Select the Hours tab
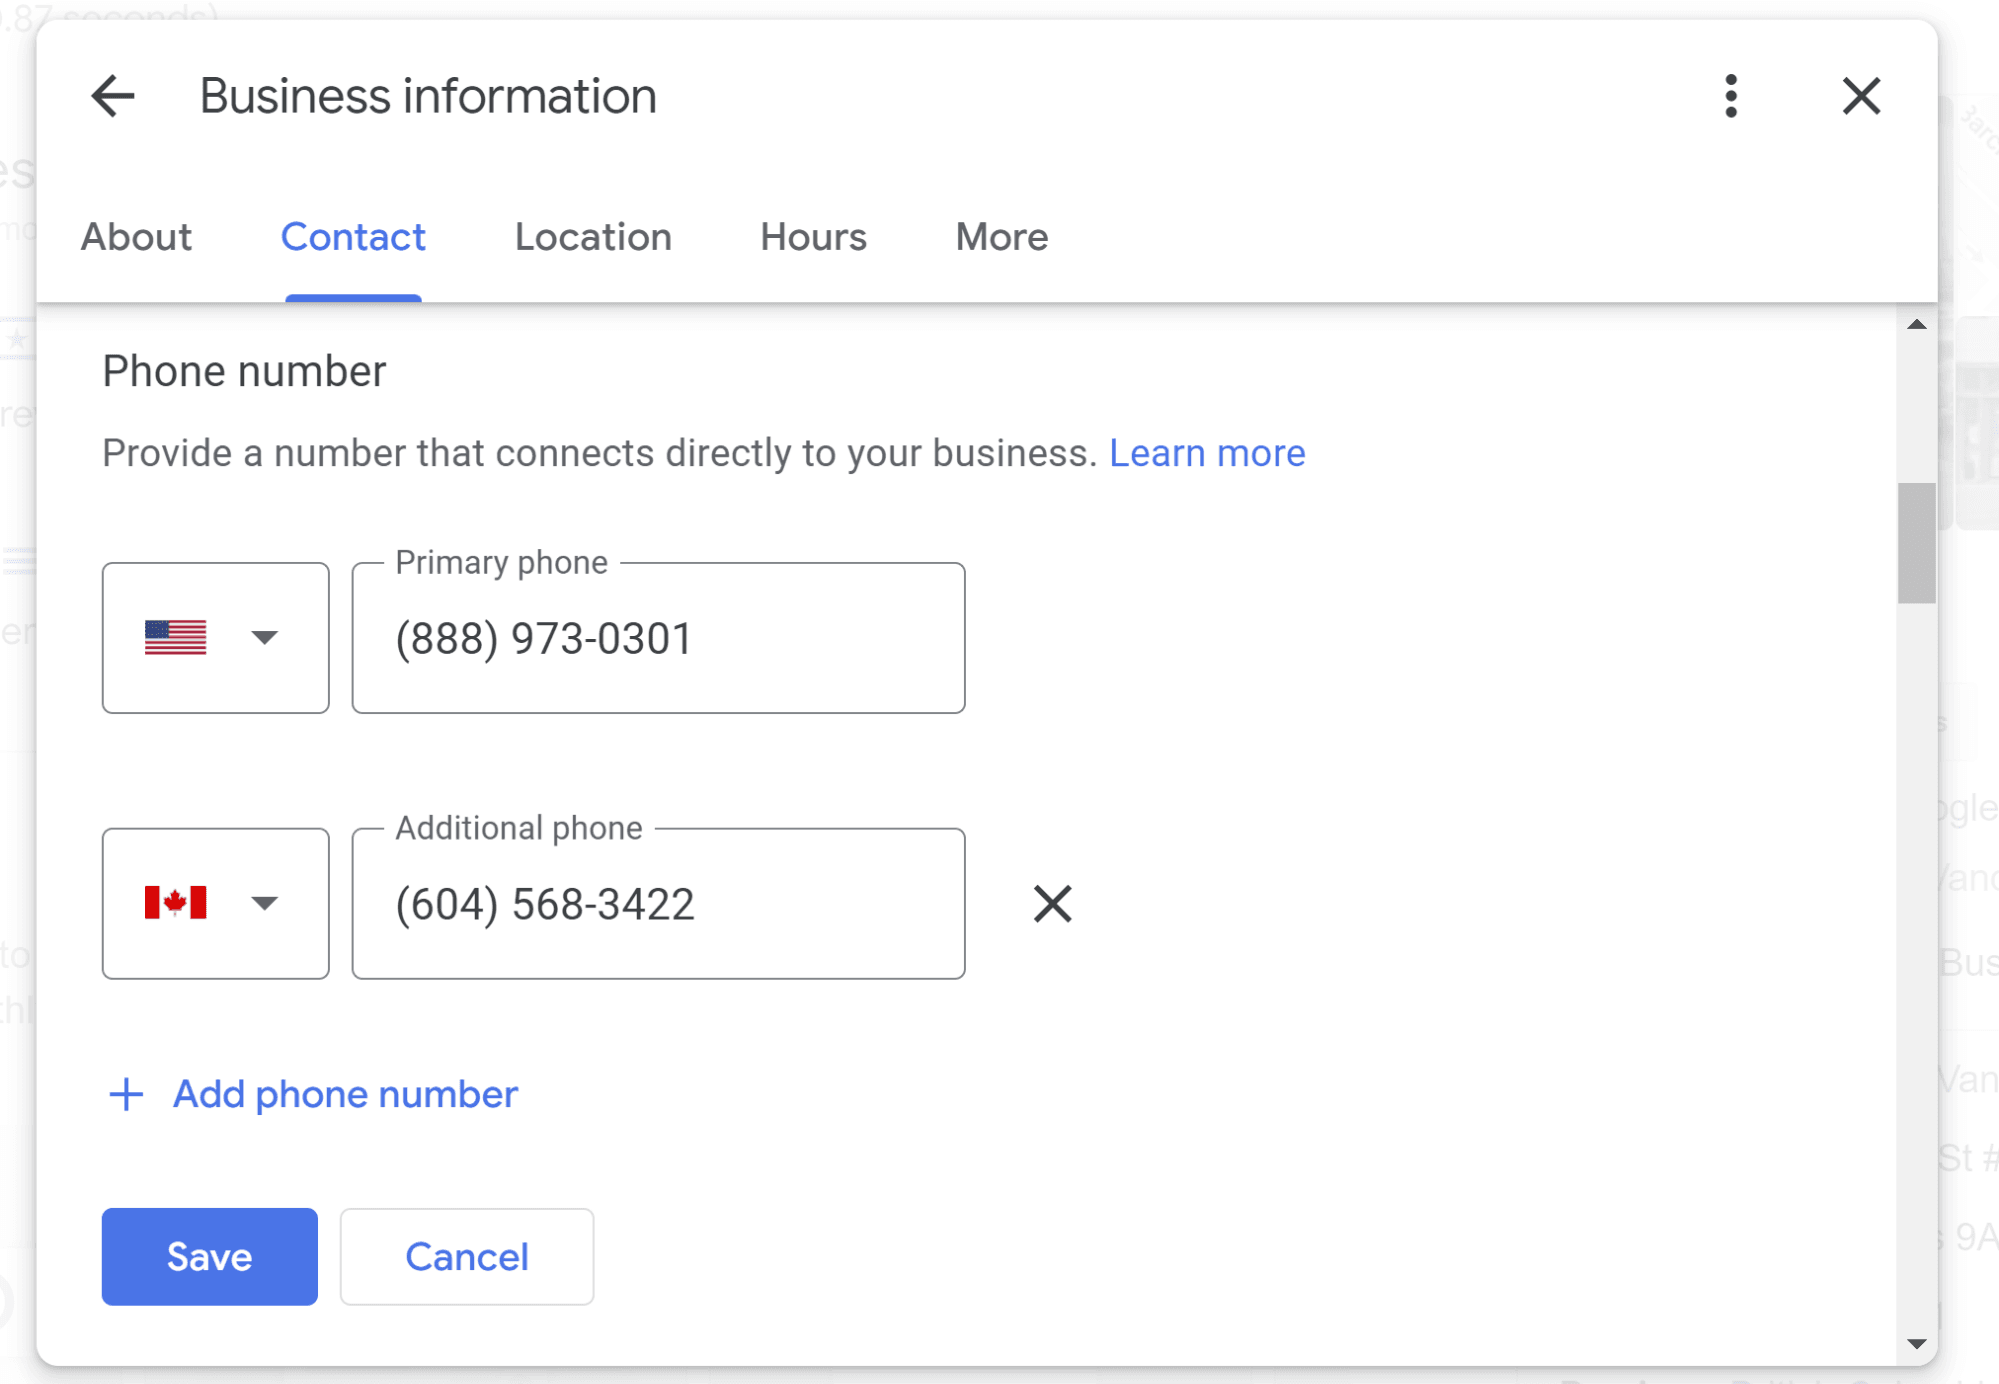The width and height of the screenshot is (1999, 1384). tap(814, 237)
